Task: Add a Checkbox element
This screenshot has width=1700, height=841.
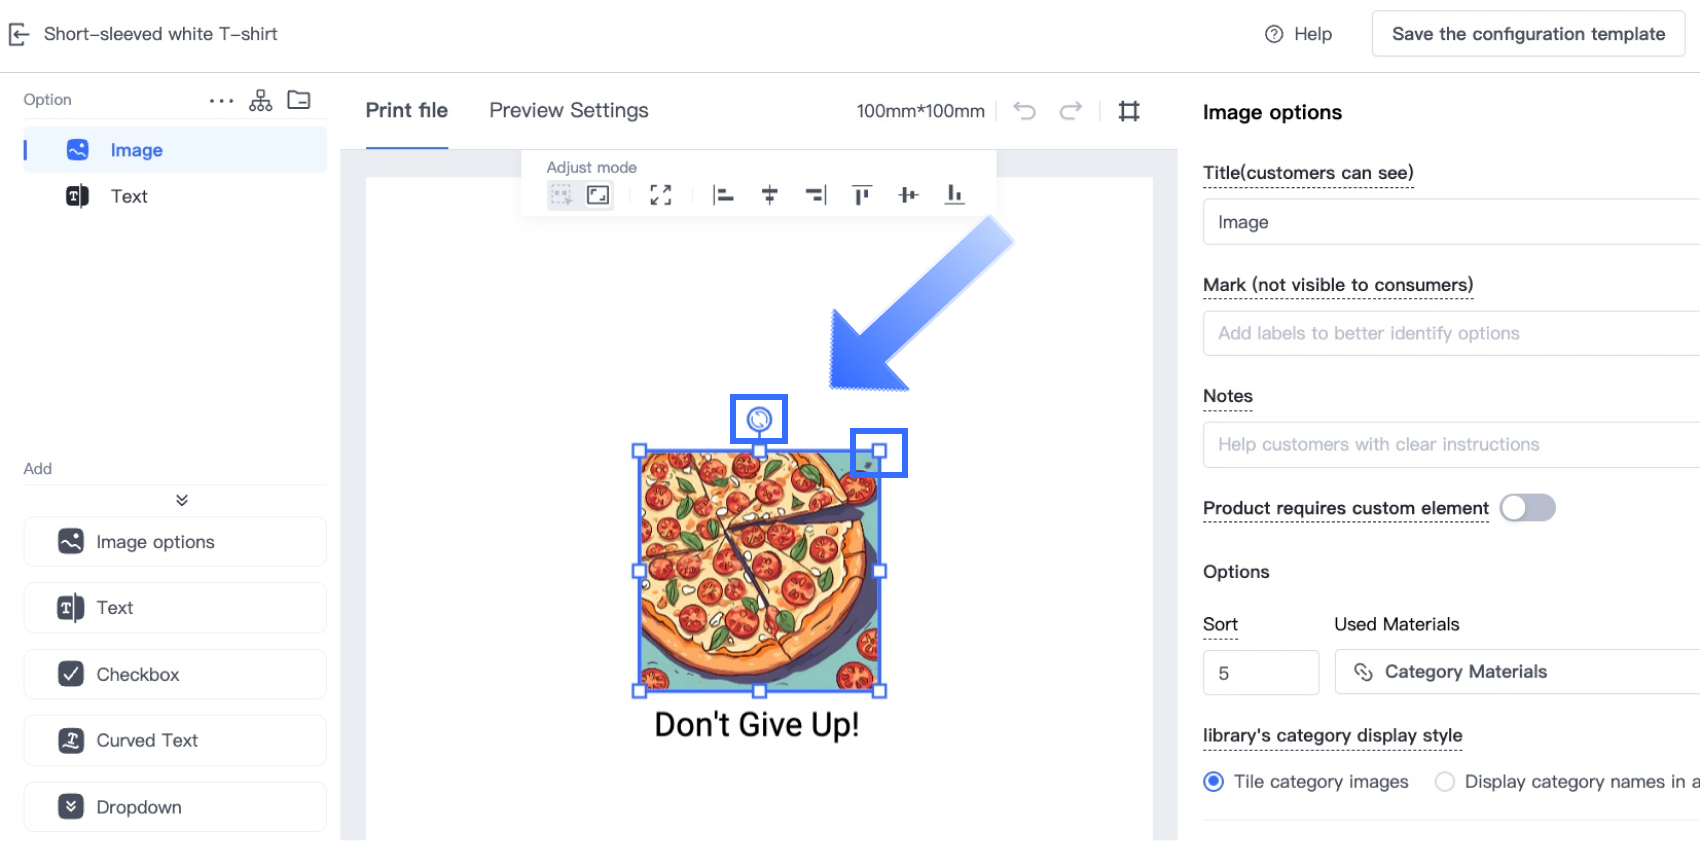Action: tap(175, 674)
